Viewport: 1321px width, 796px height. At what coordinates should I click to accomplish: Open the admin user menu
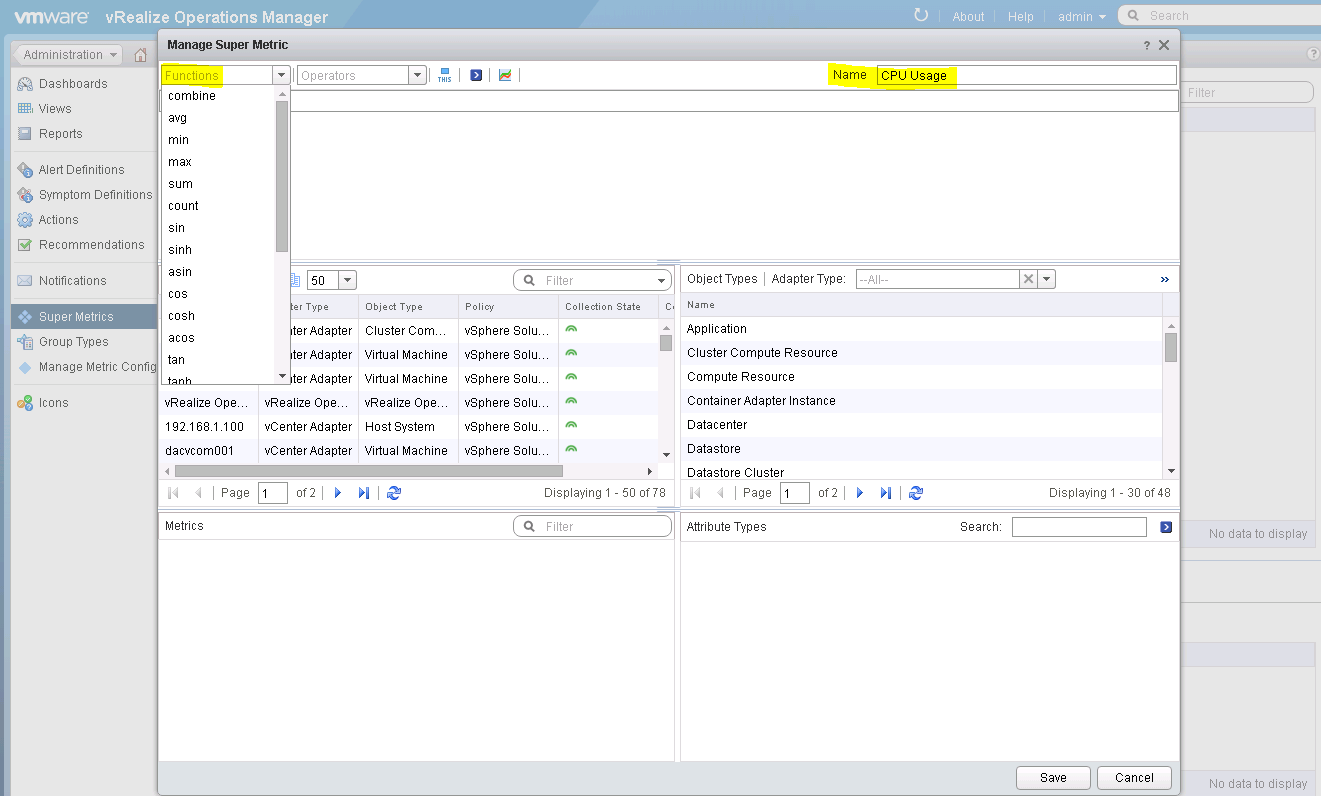coord(1082,16)
